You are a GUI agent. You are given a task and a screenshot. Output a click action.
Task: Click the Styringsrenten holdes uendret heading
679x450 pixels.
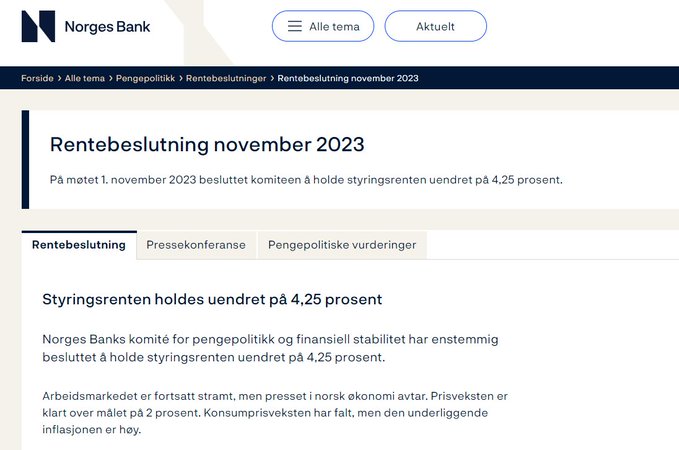[212, 299]
